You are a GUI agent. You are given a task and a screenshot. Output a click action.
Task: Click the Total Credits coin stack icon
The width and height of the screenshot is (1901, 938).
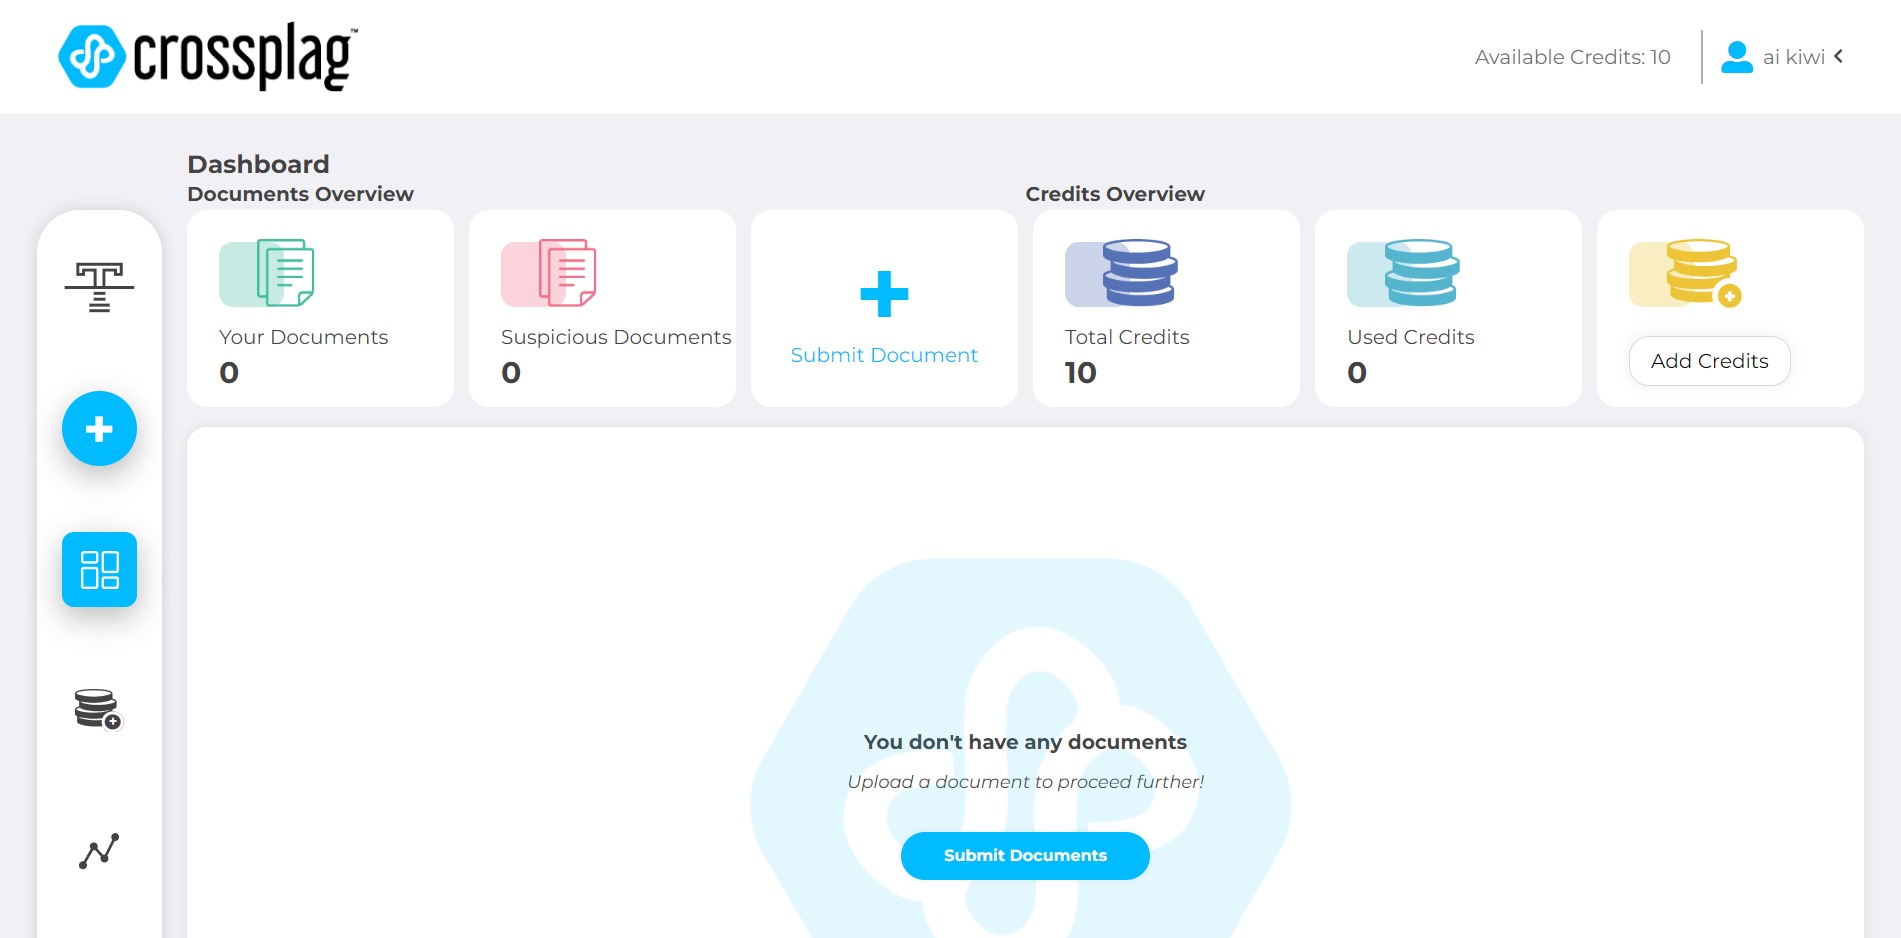click(1122, 273)
